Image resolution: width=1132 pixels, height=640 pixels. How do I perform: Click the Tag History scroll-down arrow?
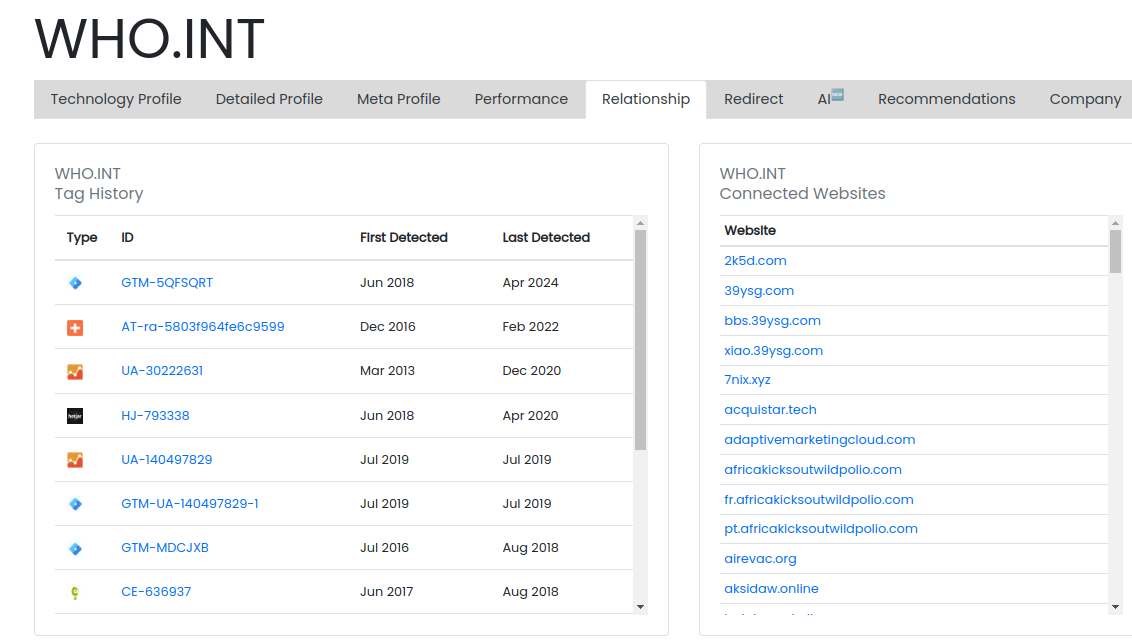click(640, 607)
